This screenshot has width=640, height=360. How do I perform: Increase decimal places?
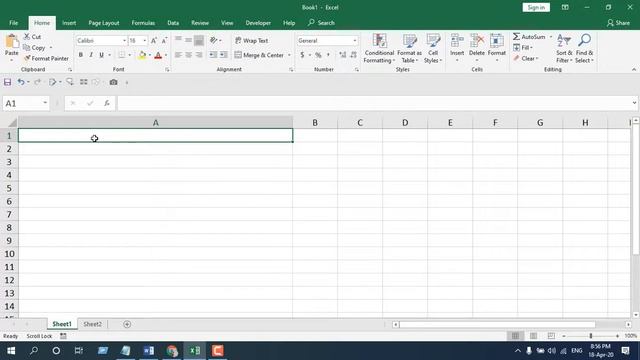coord(342,55)
